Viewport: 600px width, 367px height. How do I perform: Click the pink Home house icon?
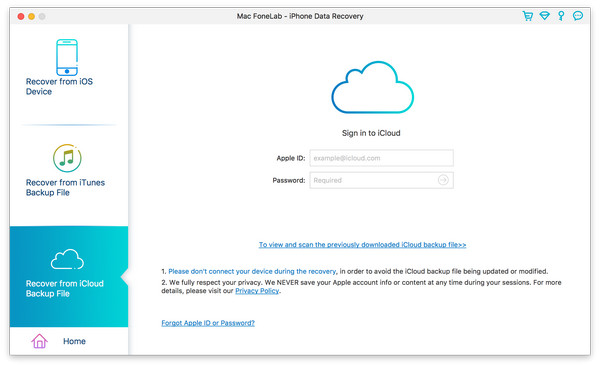point(39,341)
